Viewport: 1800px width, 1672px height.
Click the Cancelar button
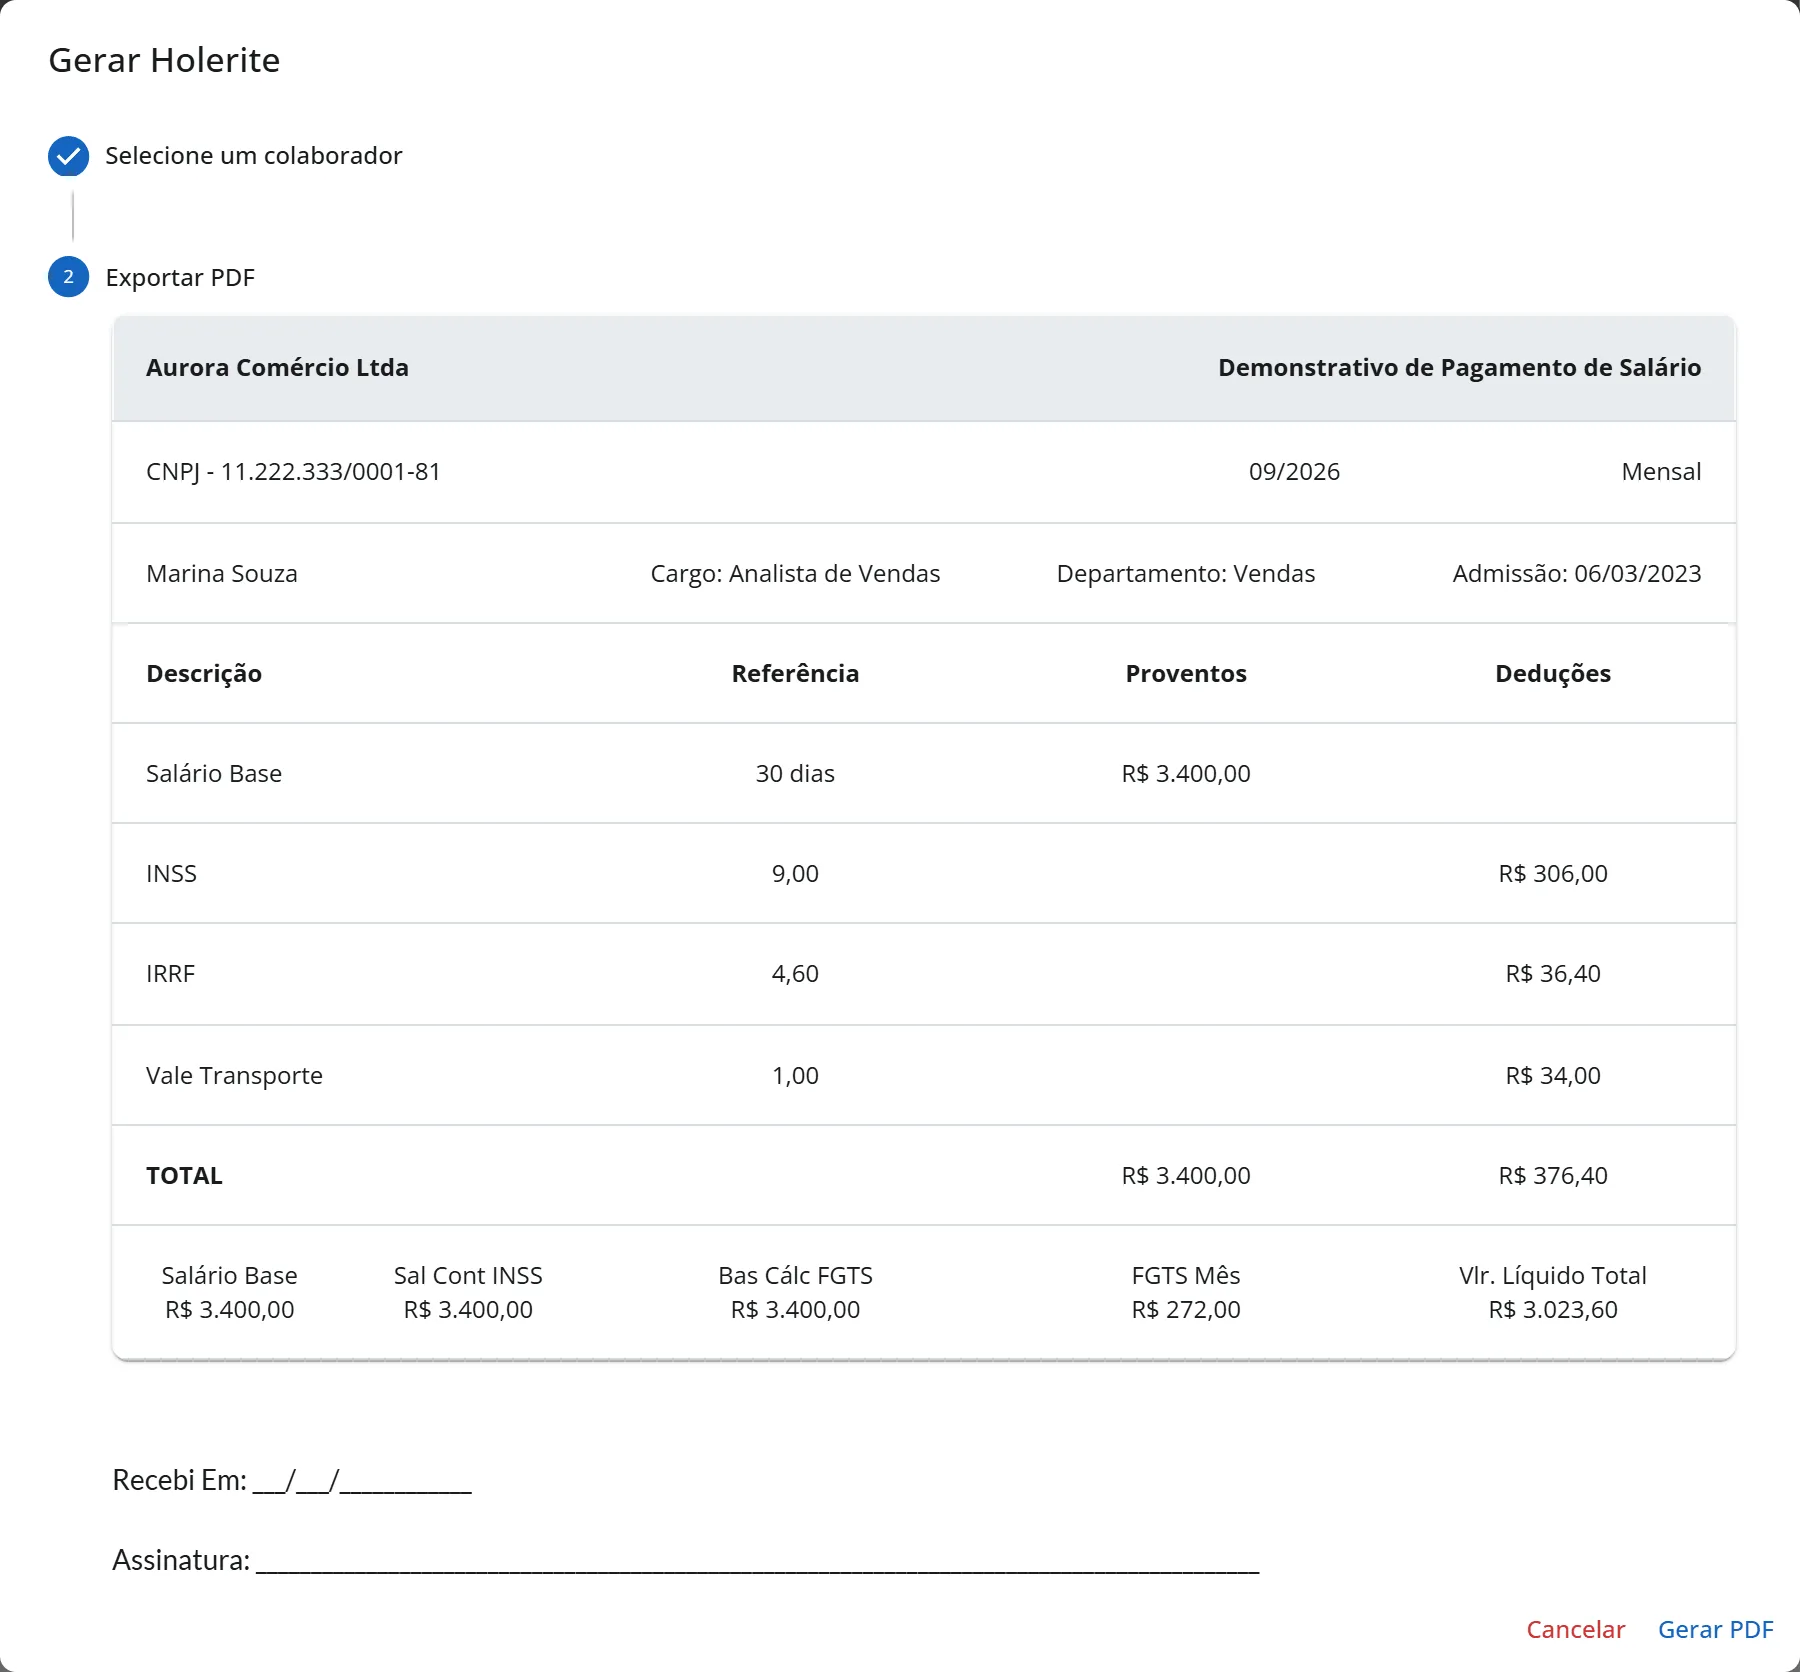point(1575,1629)
